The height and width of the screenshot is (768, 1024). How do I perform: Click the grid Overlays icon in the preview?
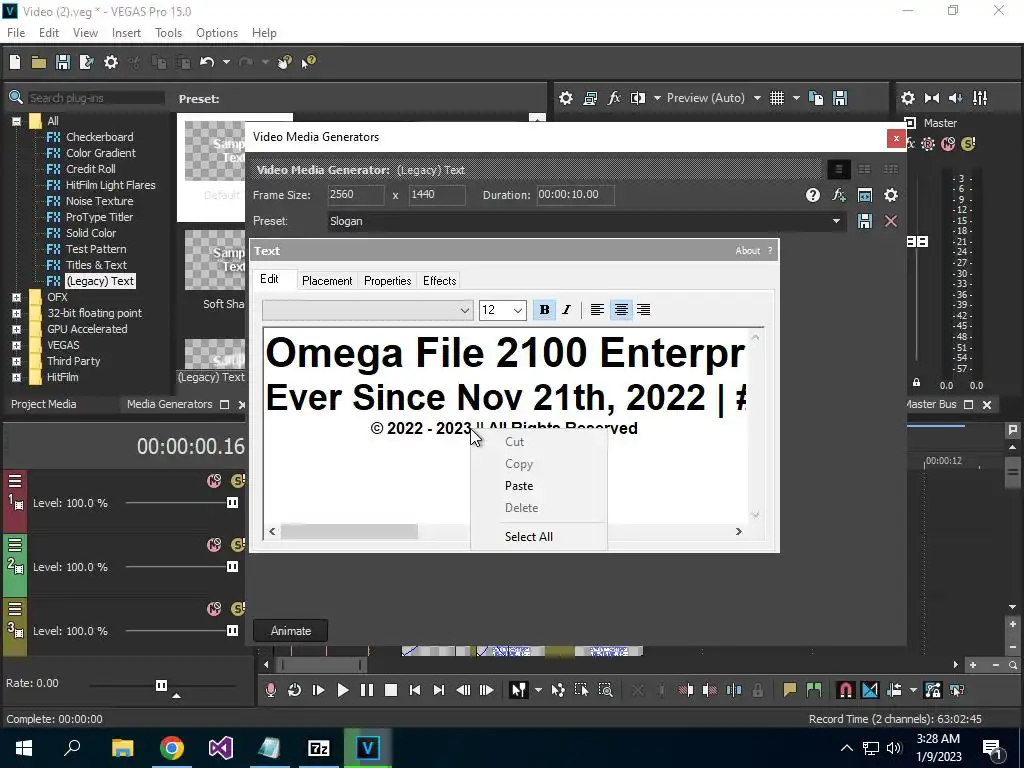[776, 98]
